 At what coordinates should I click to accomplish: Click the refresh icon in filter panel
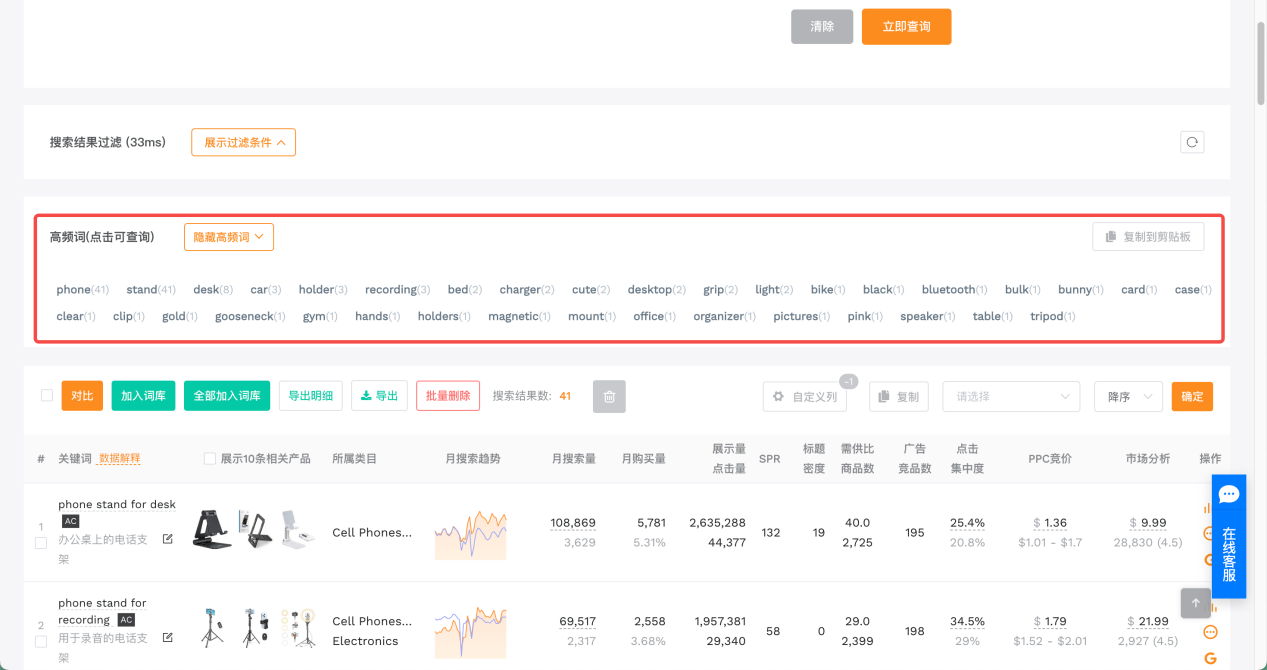coord(1192,142)
